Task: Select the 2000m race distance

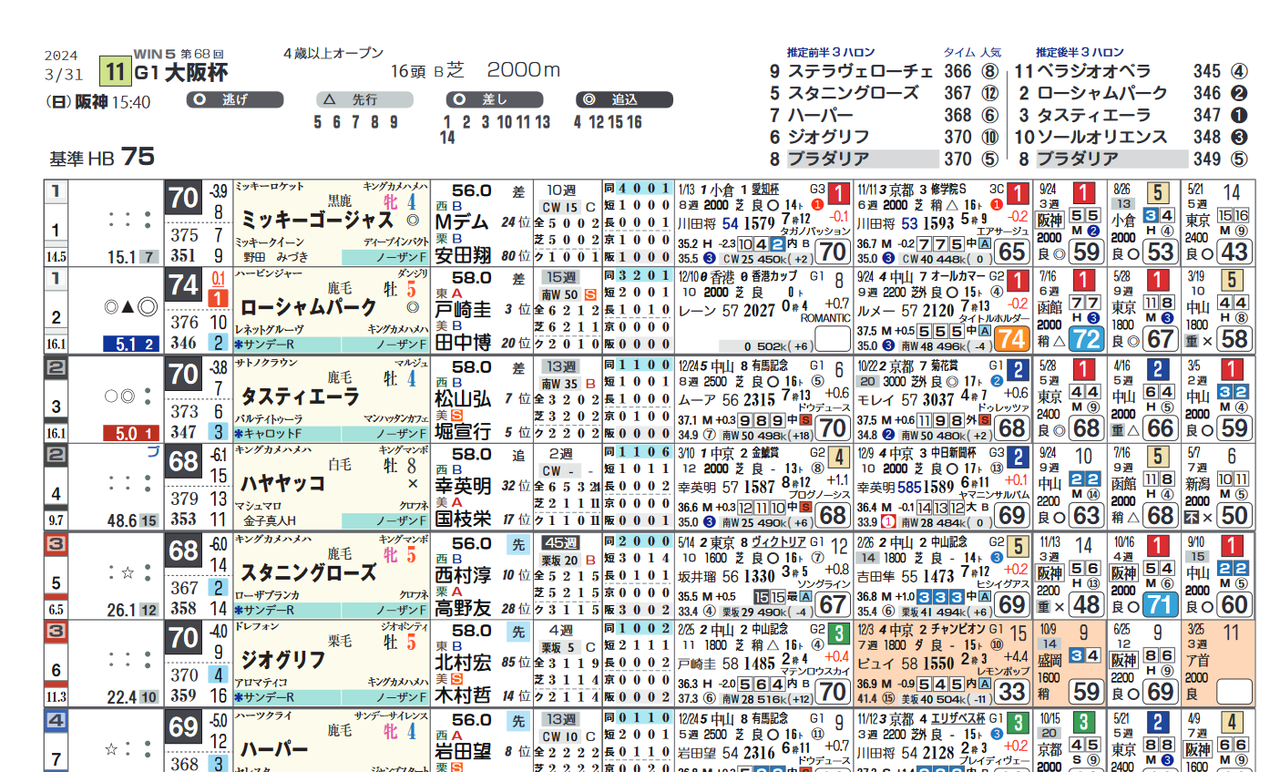Action: tap(523, 70)
